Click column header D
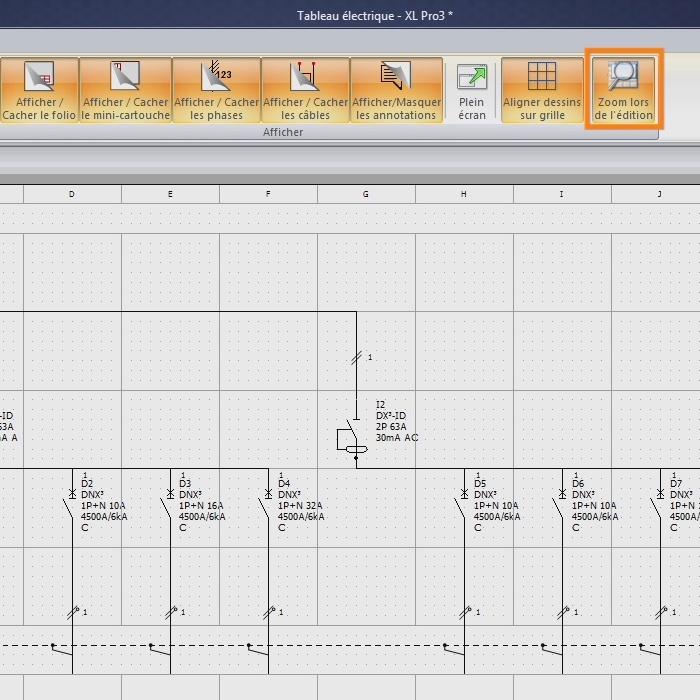 [72, 194]
